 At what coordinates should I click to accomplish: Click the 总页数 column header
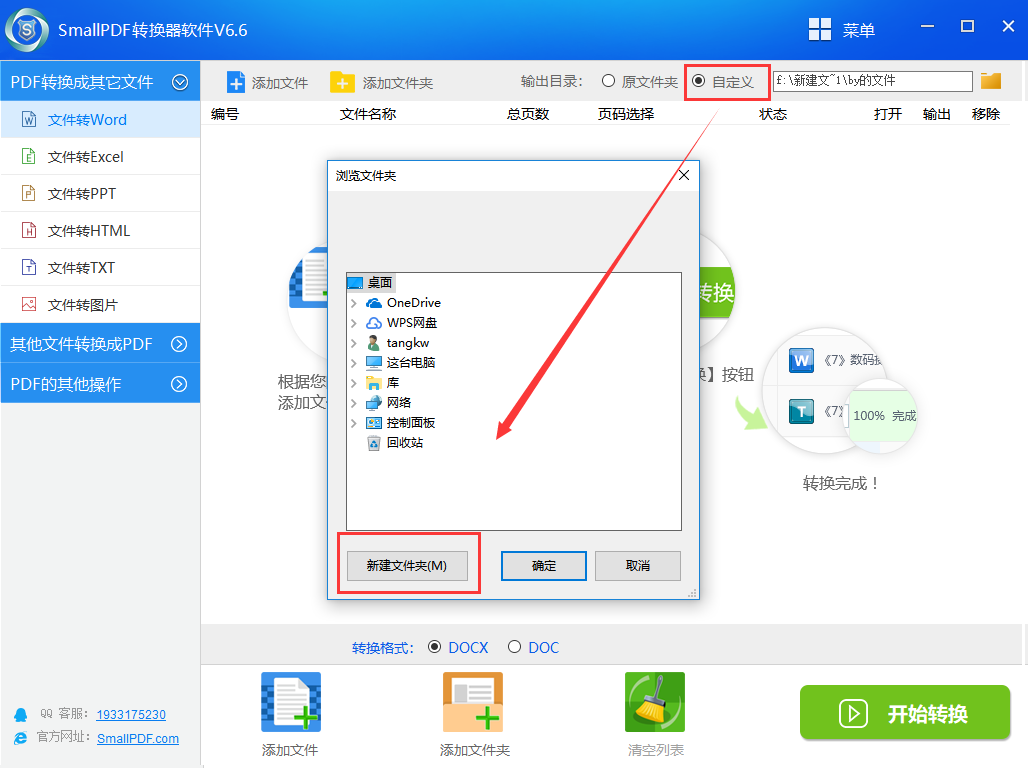point(528,113)
